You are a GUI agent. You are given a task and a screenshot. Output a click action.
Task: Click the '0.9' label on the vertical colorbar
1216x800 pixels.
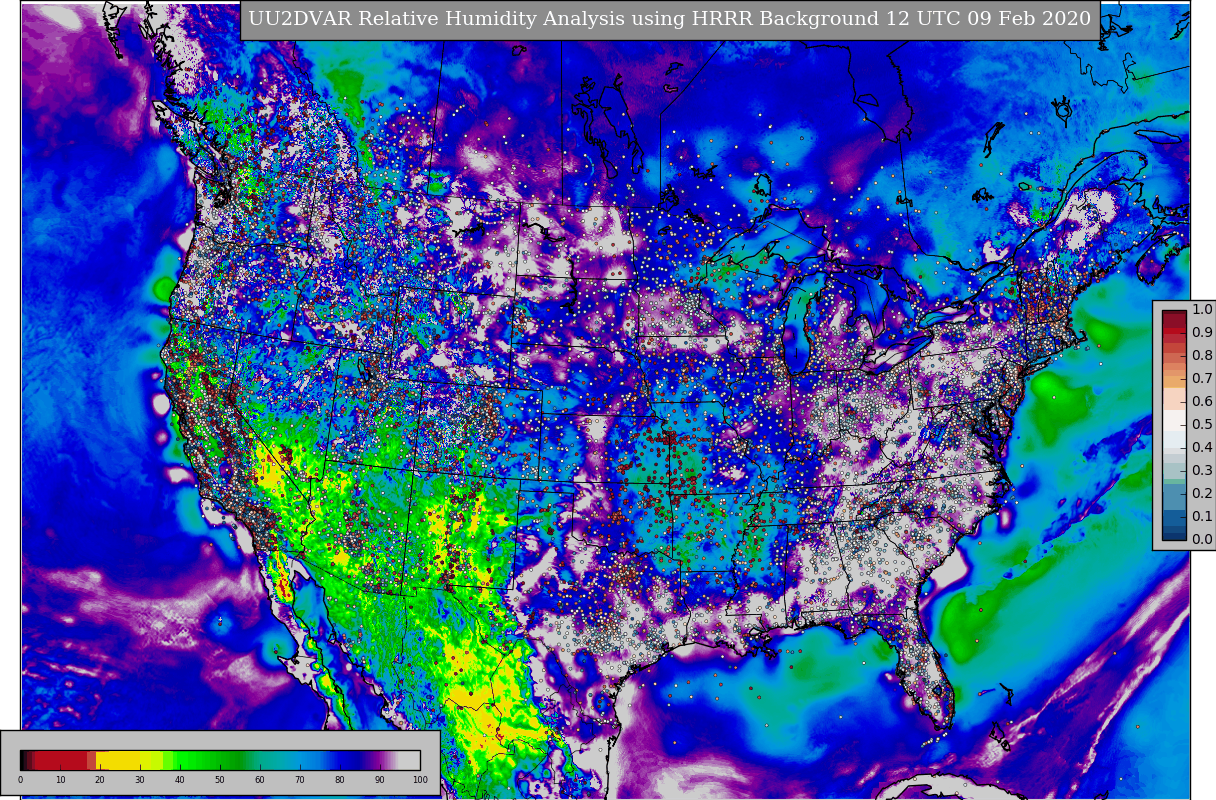pyautogui.click(x=1202, y=333)
